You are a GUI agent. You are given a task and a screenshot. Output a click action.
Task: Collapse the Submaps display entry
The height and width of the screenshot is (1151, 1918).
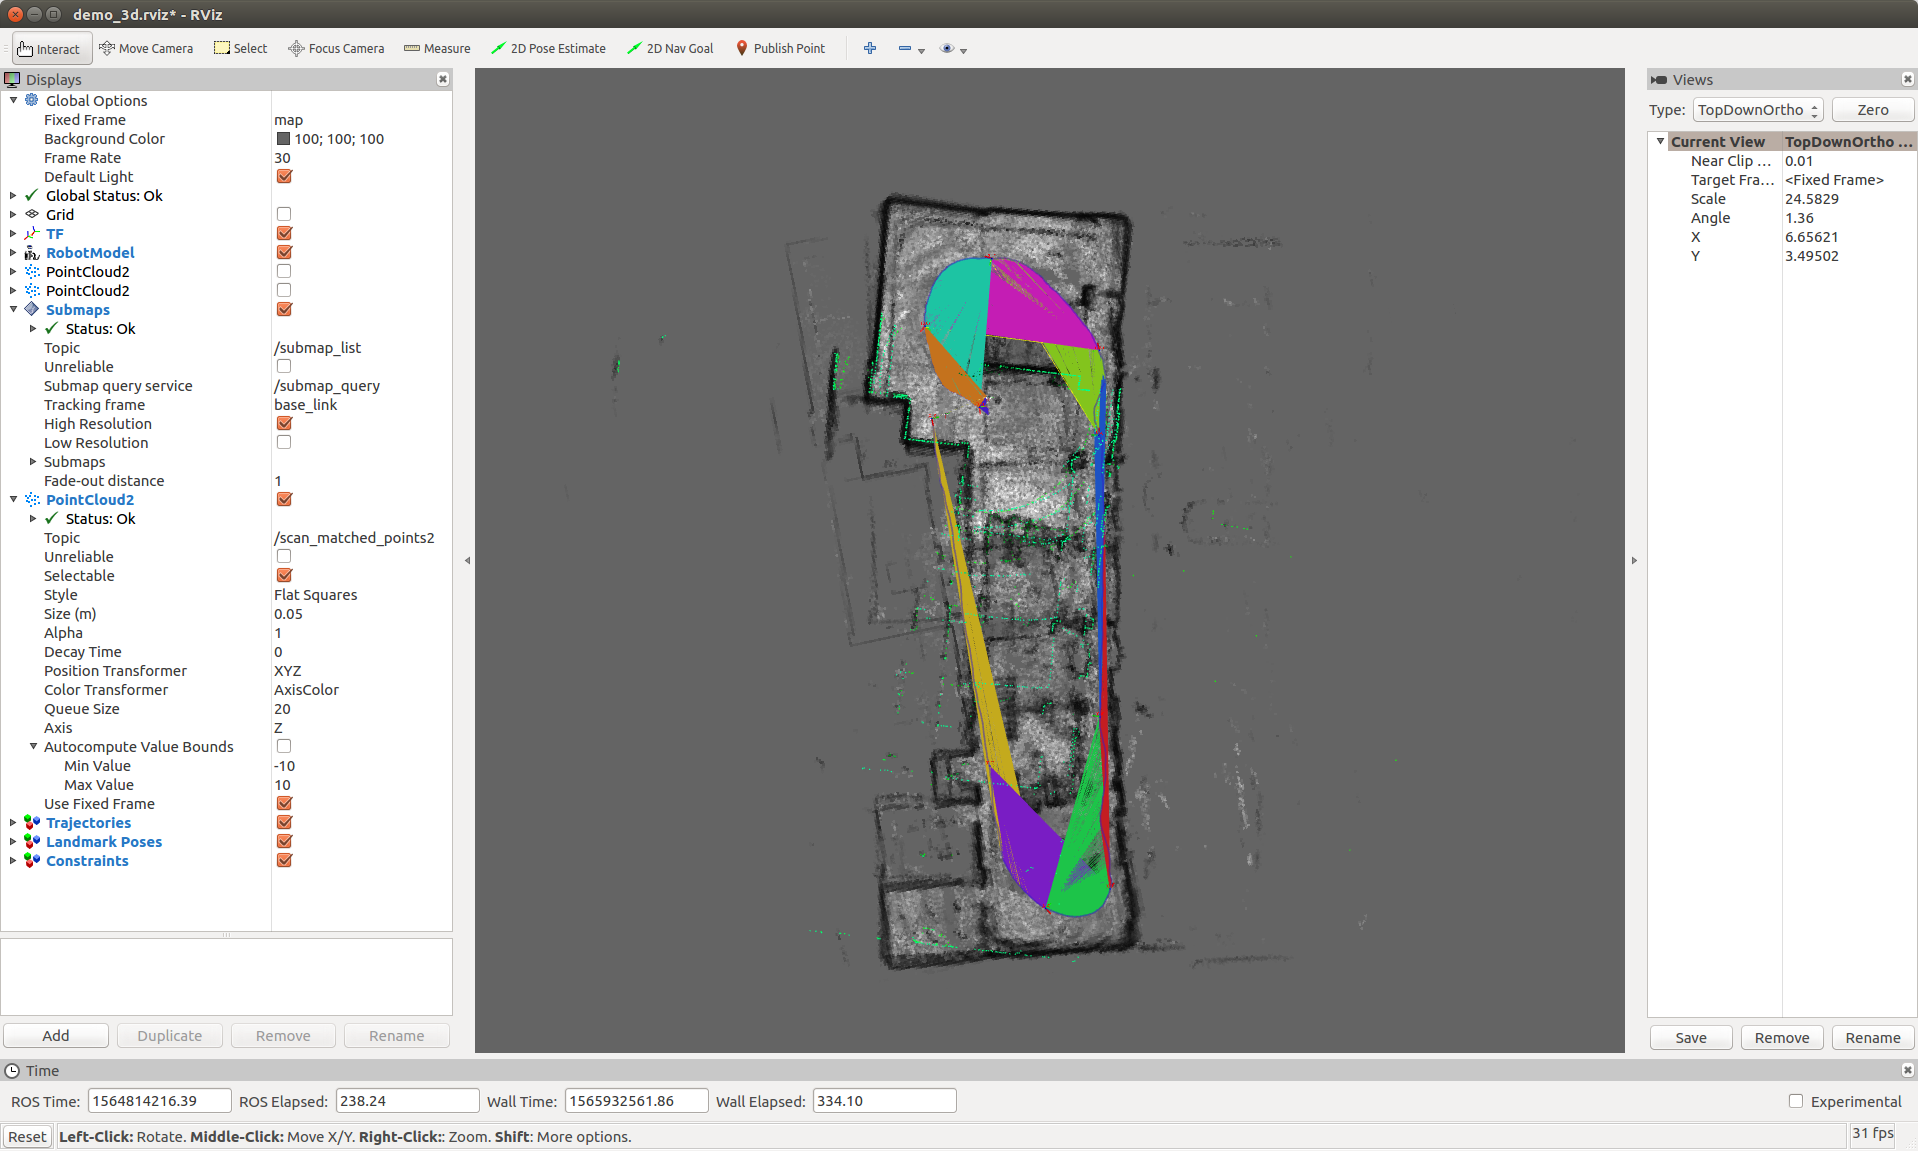click(x=12, y=309)
